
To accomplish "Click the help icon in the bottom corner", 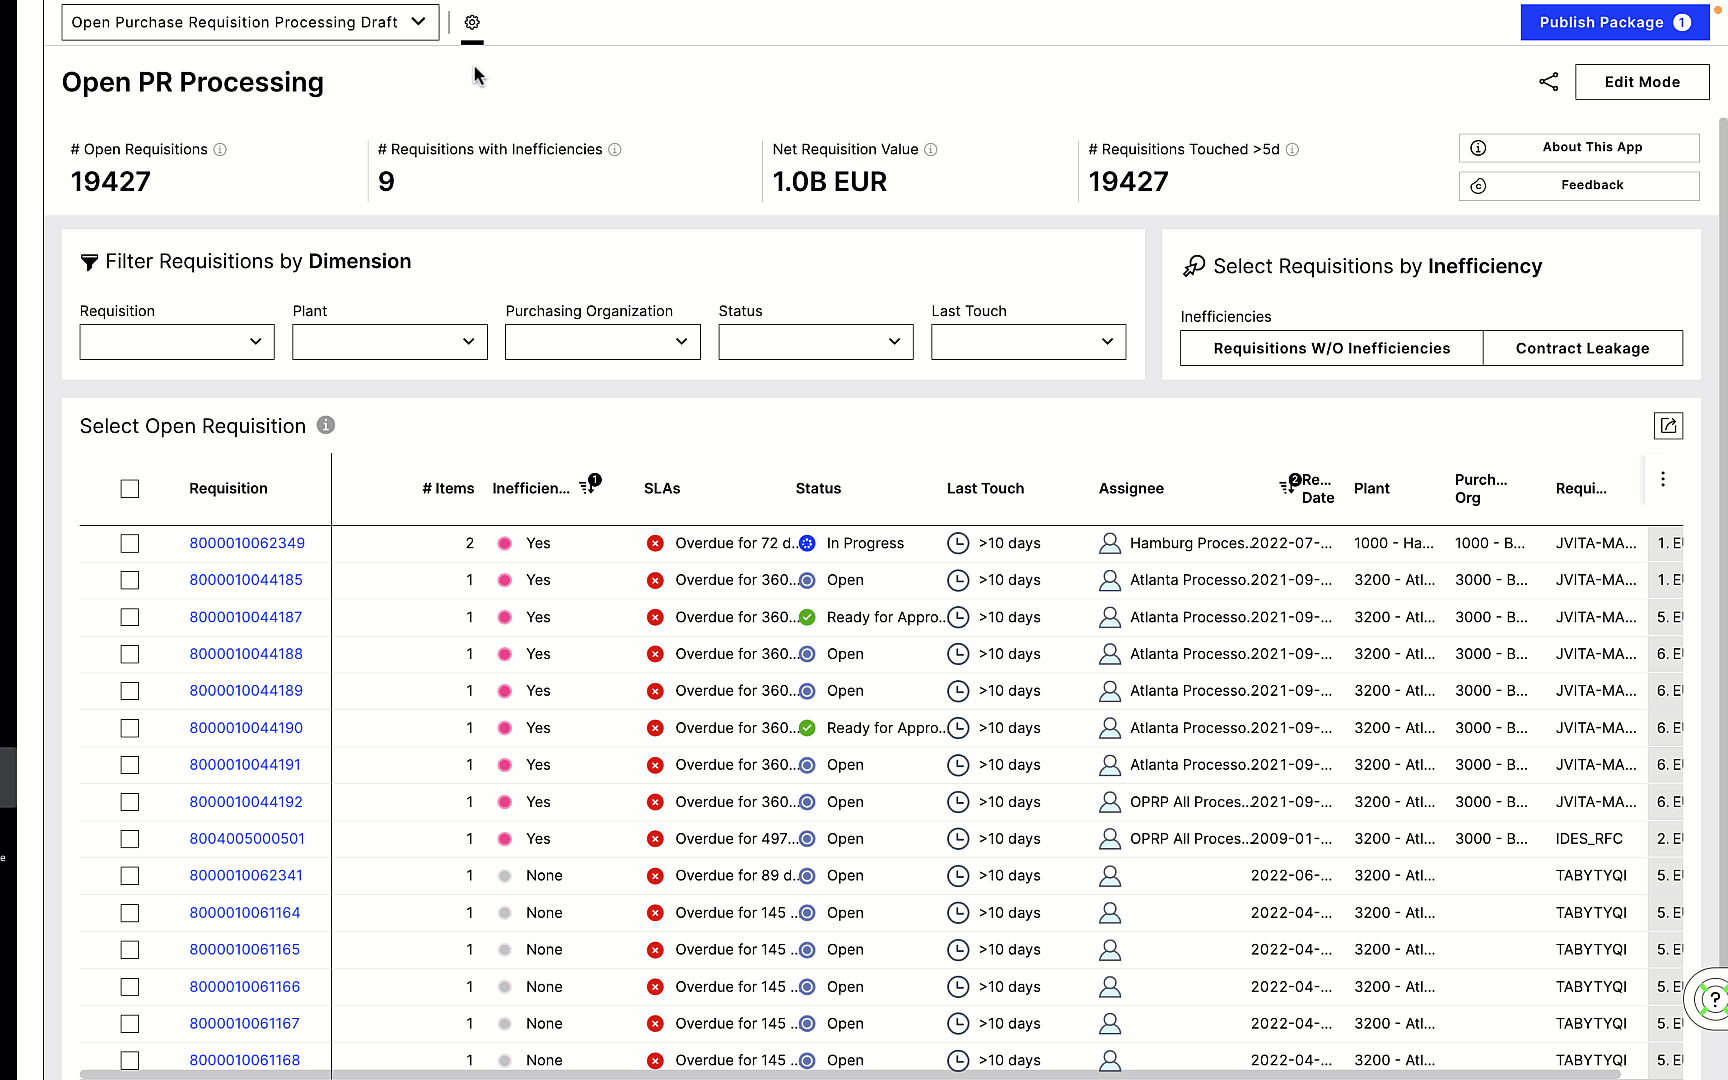I will 1714,999.
